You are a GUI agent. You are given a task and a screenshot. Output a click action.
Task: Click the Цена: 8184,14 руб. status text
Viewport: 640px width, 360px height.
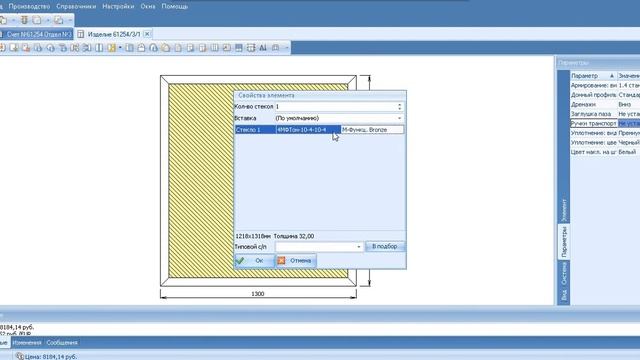[51, 357]
